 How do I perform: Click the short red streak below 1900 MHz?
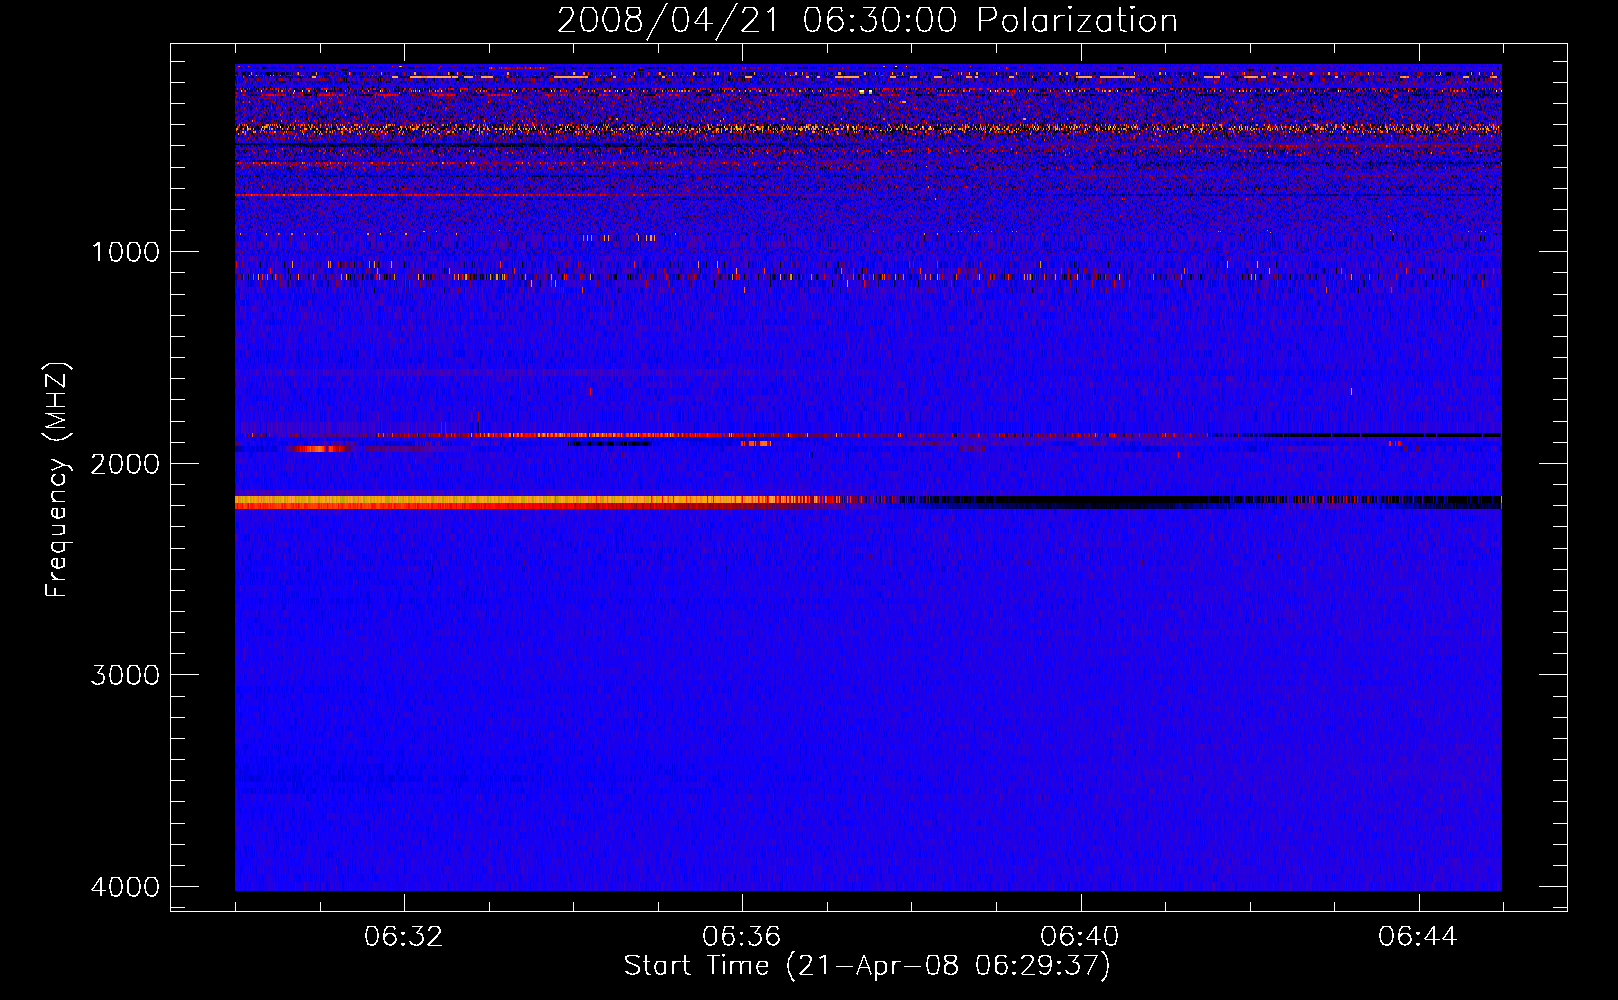point(320,449)
